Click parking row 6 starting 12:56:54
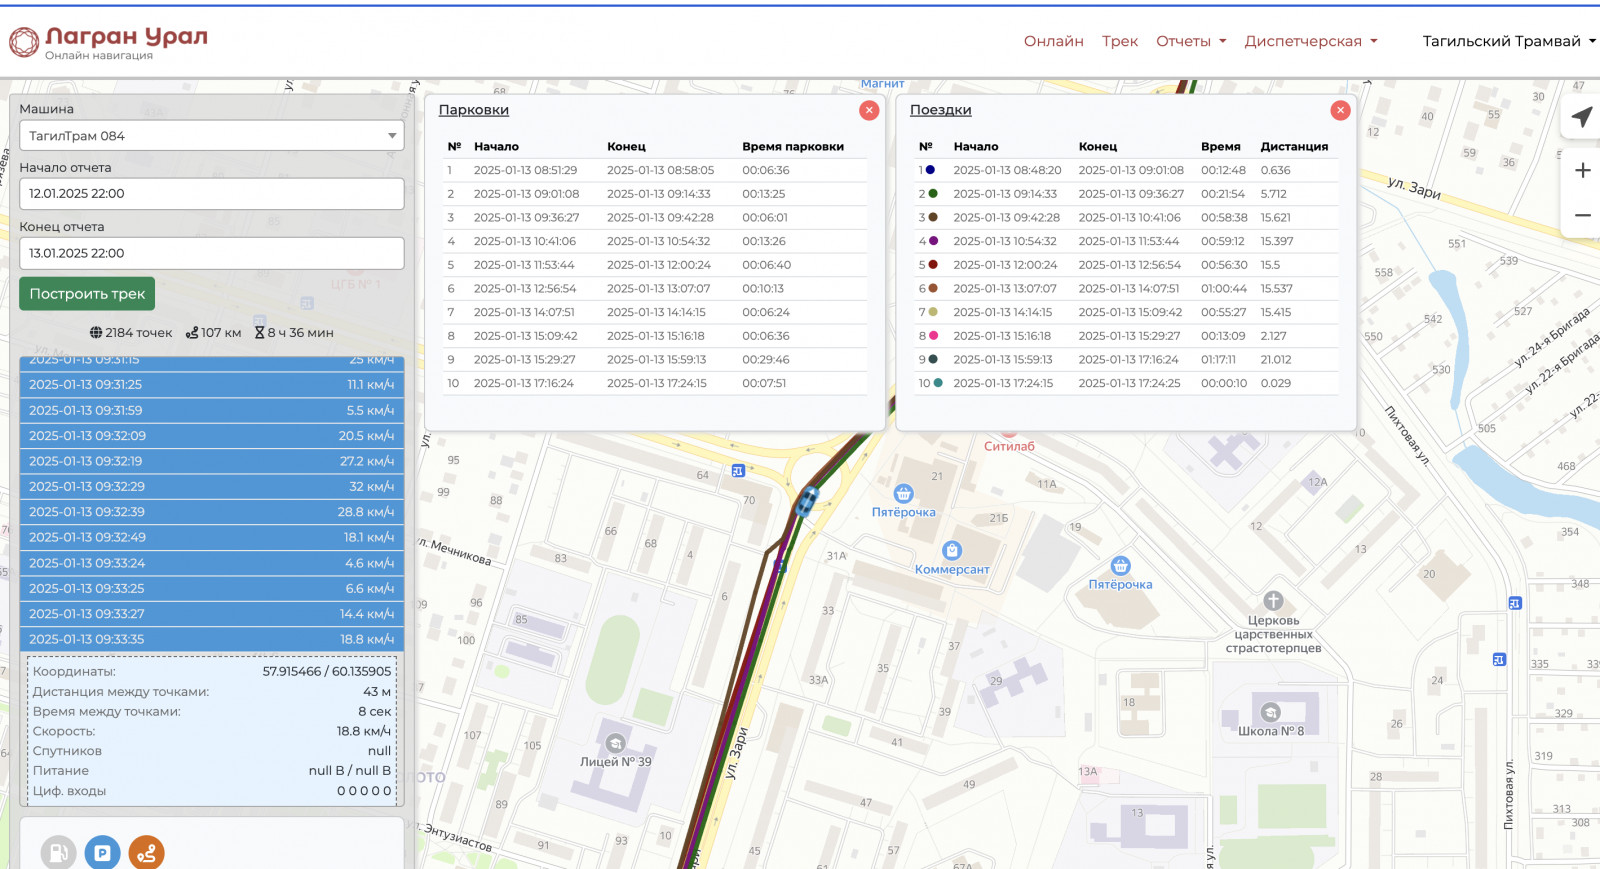Image resolution: width=1600 pixels, height=869 pixels. click(655, 289)
